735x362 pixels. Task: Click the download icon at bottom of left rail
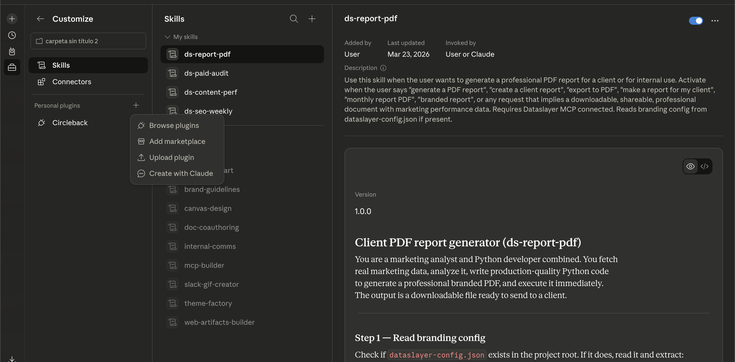point(12,359)
